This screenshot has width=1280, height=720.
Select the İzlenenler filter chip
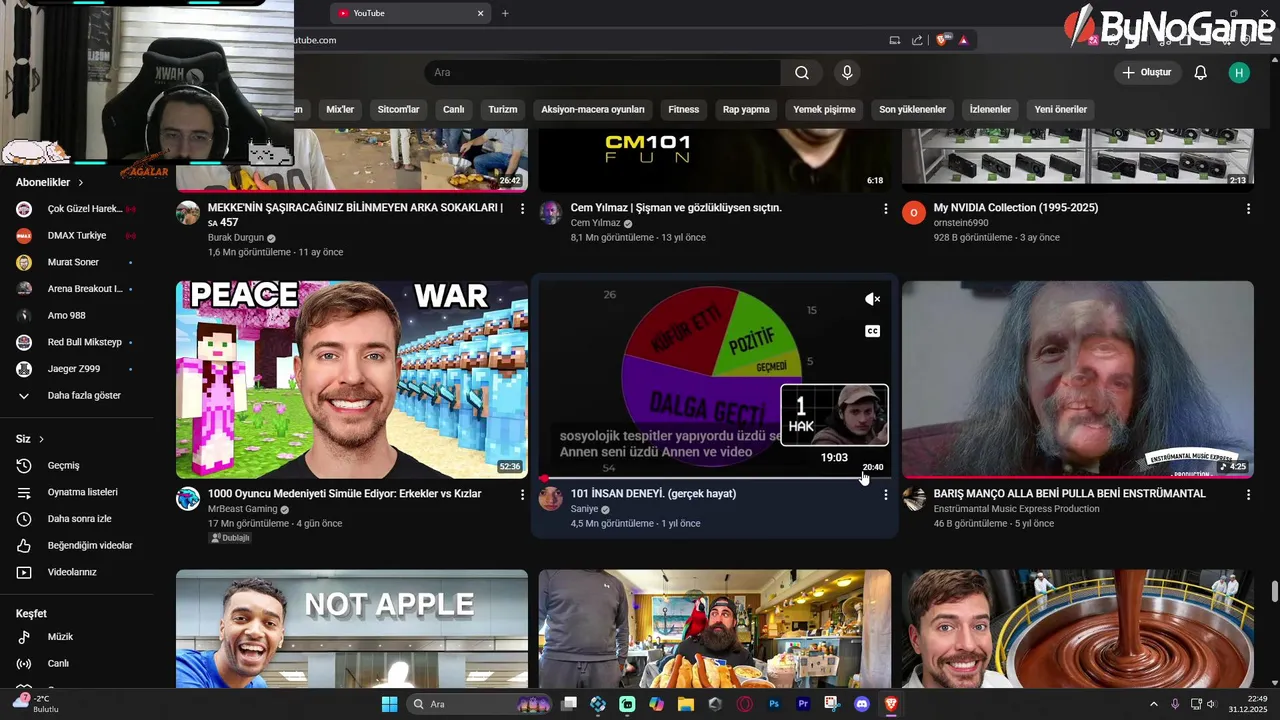coord(990,109)
